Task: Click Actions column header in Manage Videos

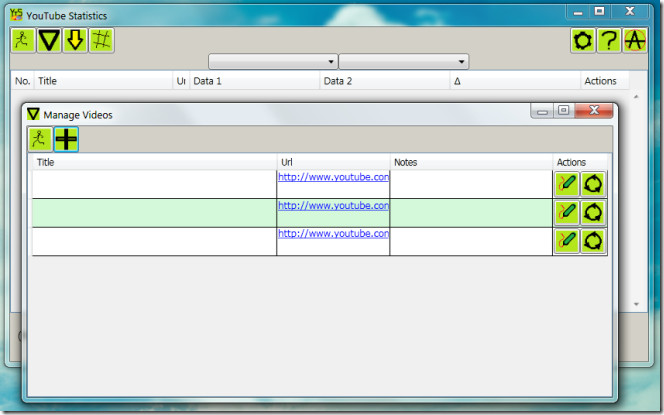Action: click(580, 162)
